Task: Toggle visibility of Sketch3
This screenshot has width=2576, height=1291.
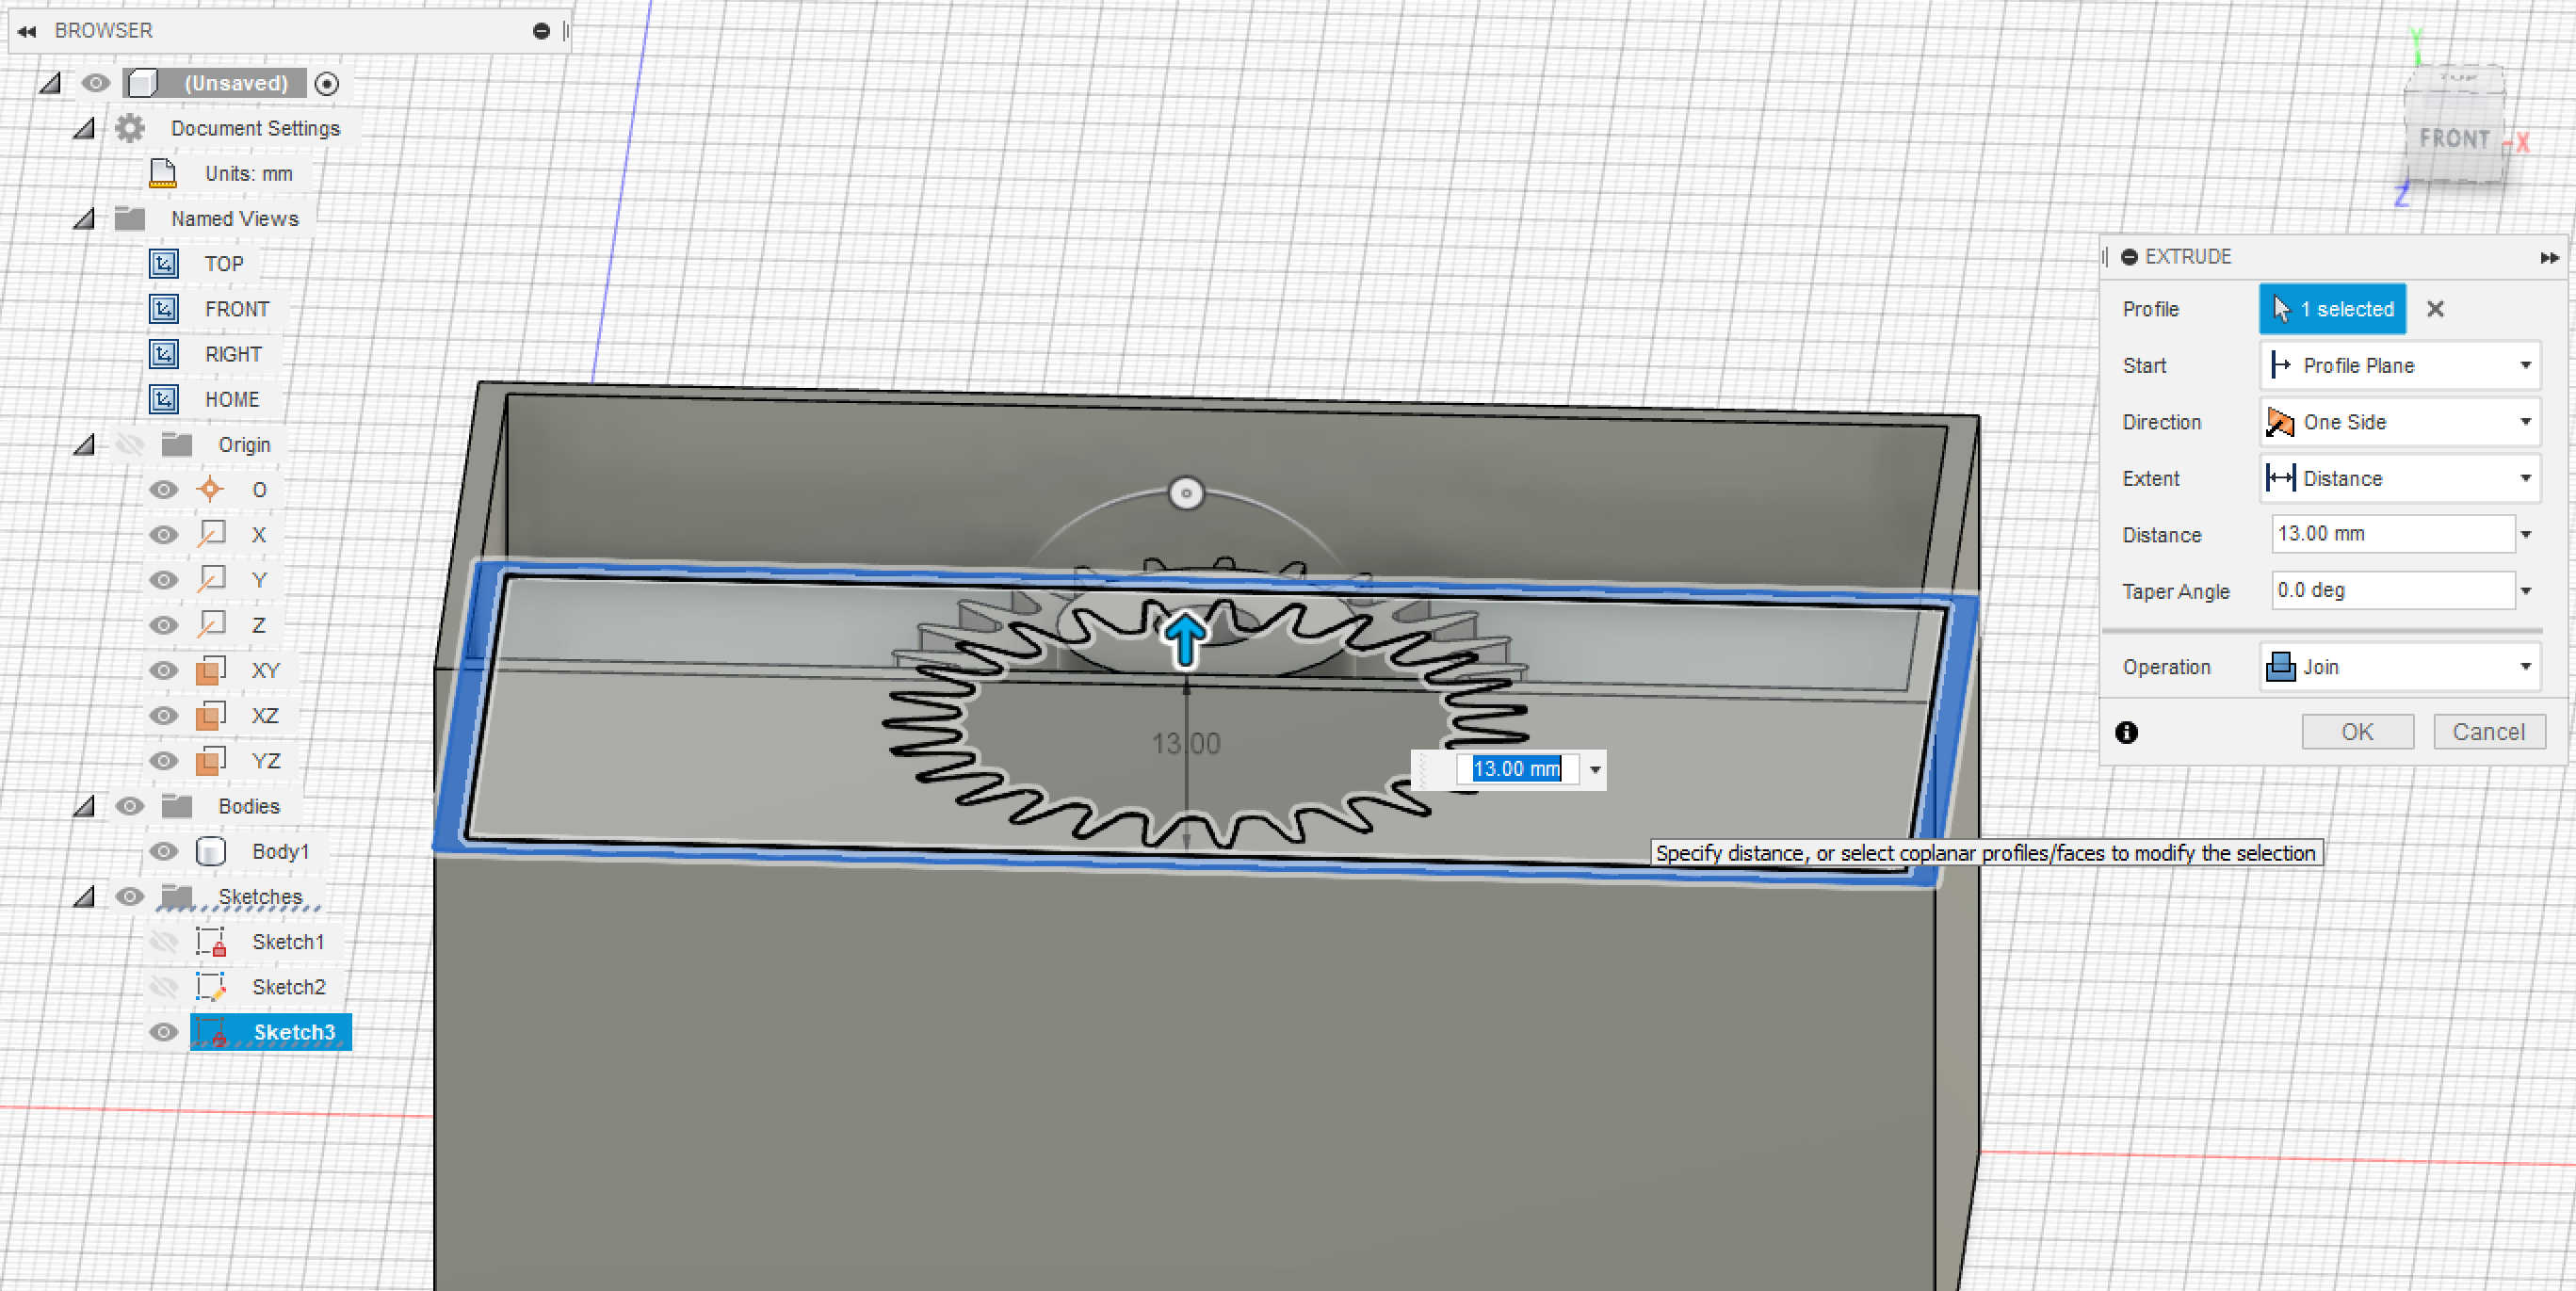Action: point(163,1032)
